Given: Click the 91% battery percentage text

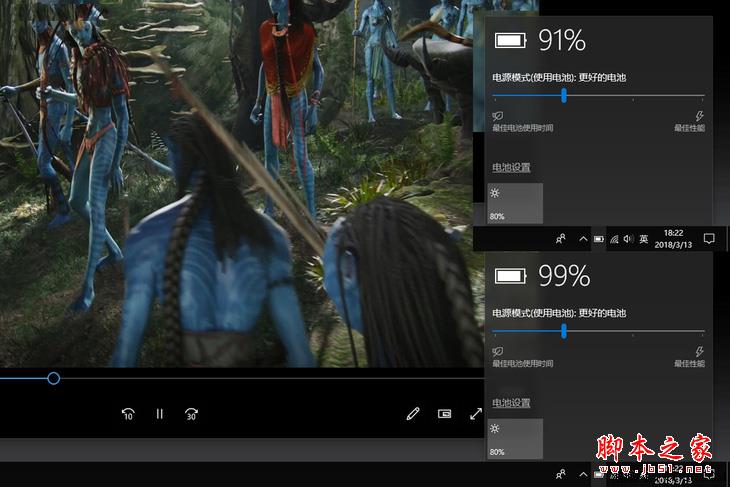Looking at the screenshot, I should (x=562, y=41).
